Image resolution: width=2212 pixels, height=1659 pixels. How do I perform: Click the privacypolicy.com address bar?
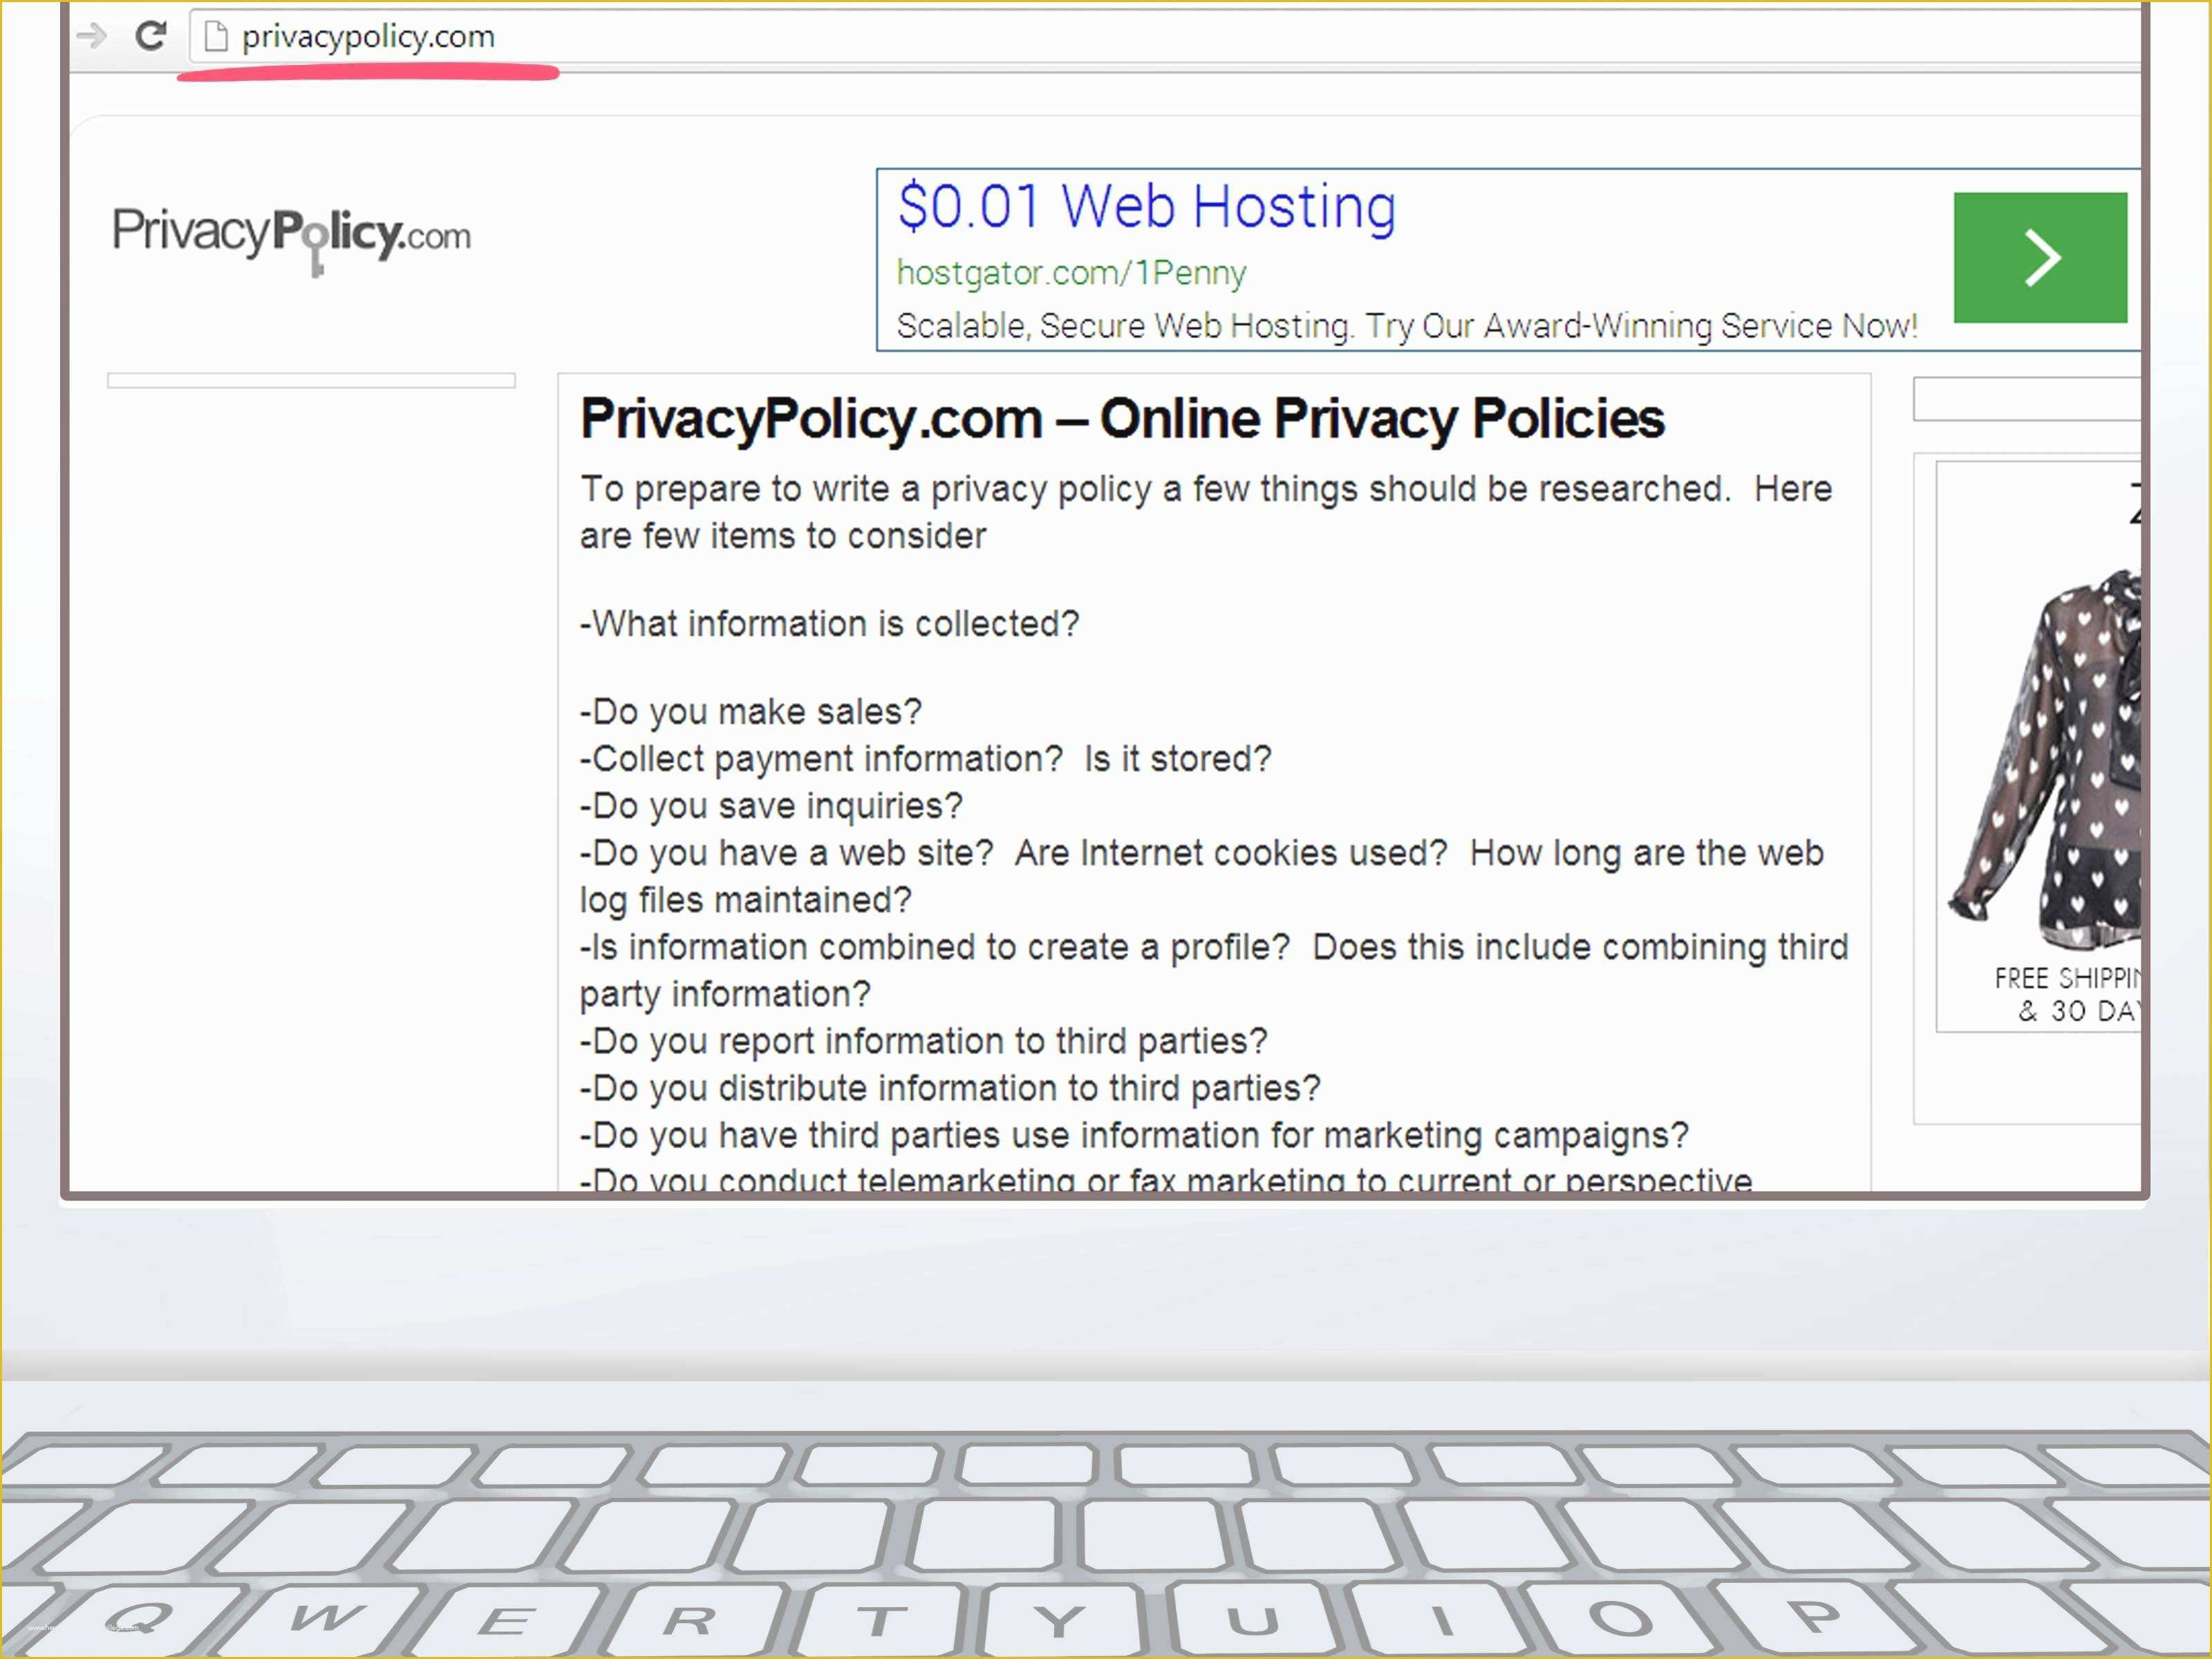click(1165, 36)
